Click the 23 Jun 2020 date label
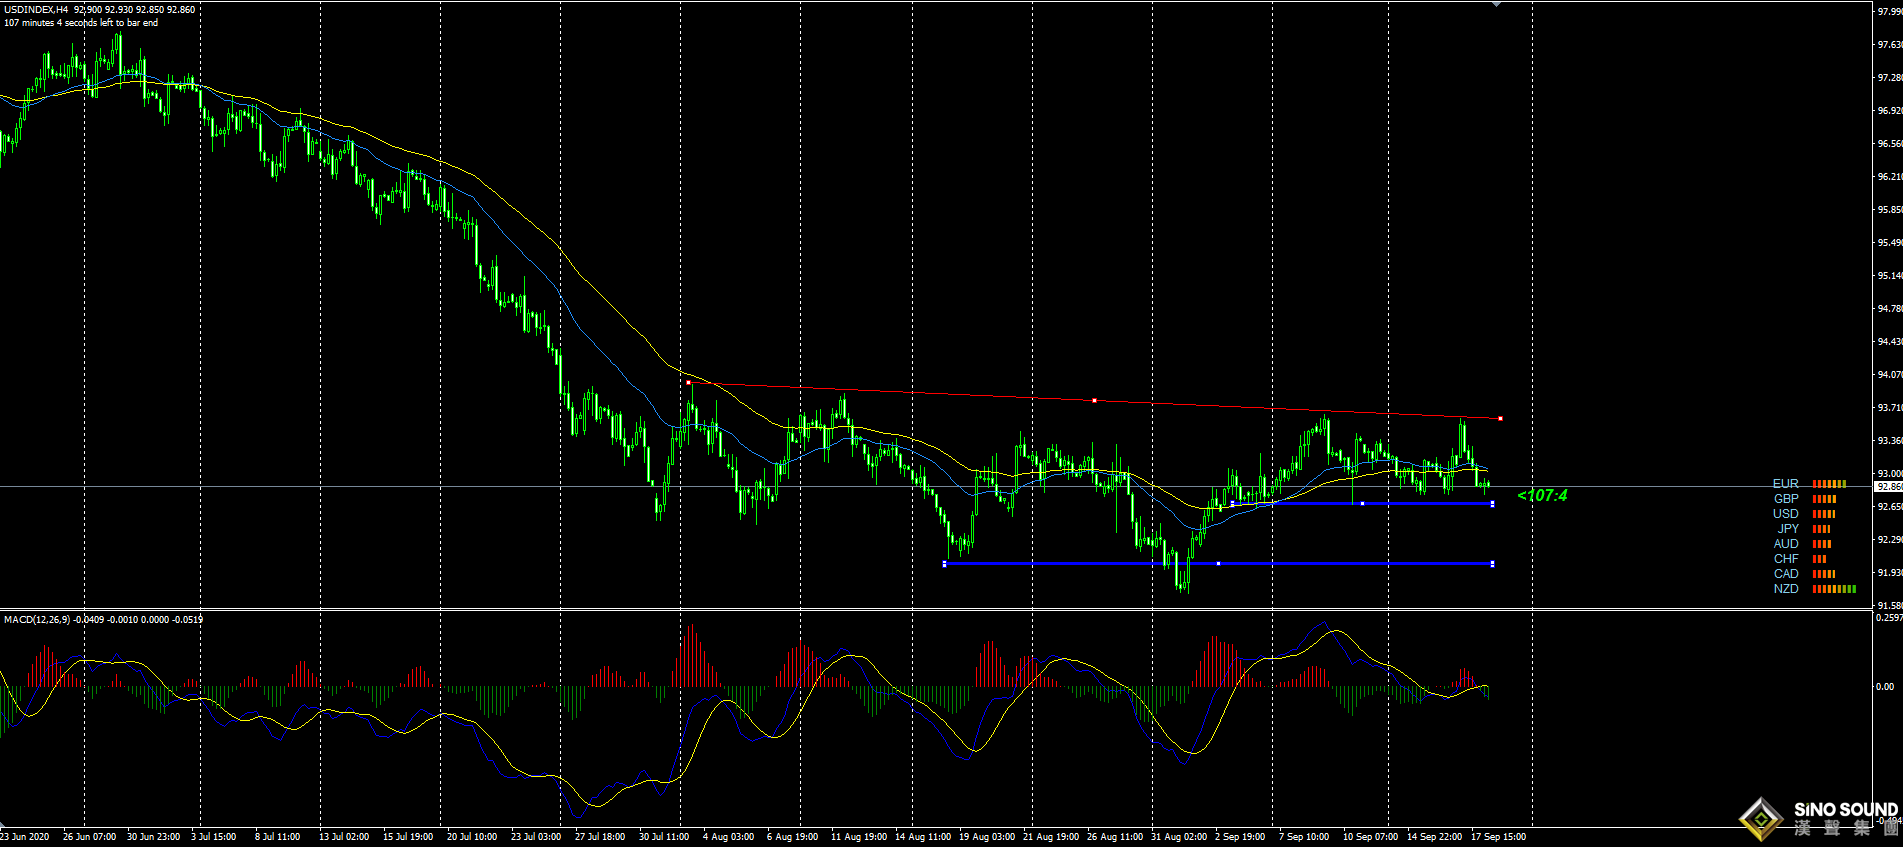 (x=24, y=837)
